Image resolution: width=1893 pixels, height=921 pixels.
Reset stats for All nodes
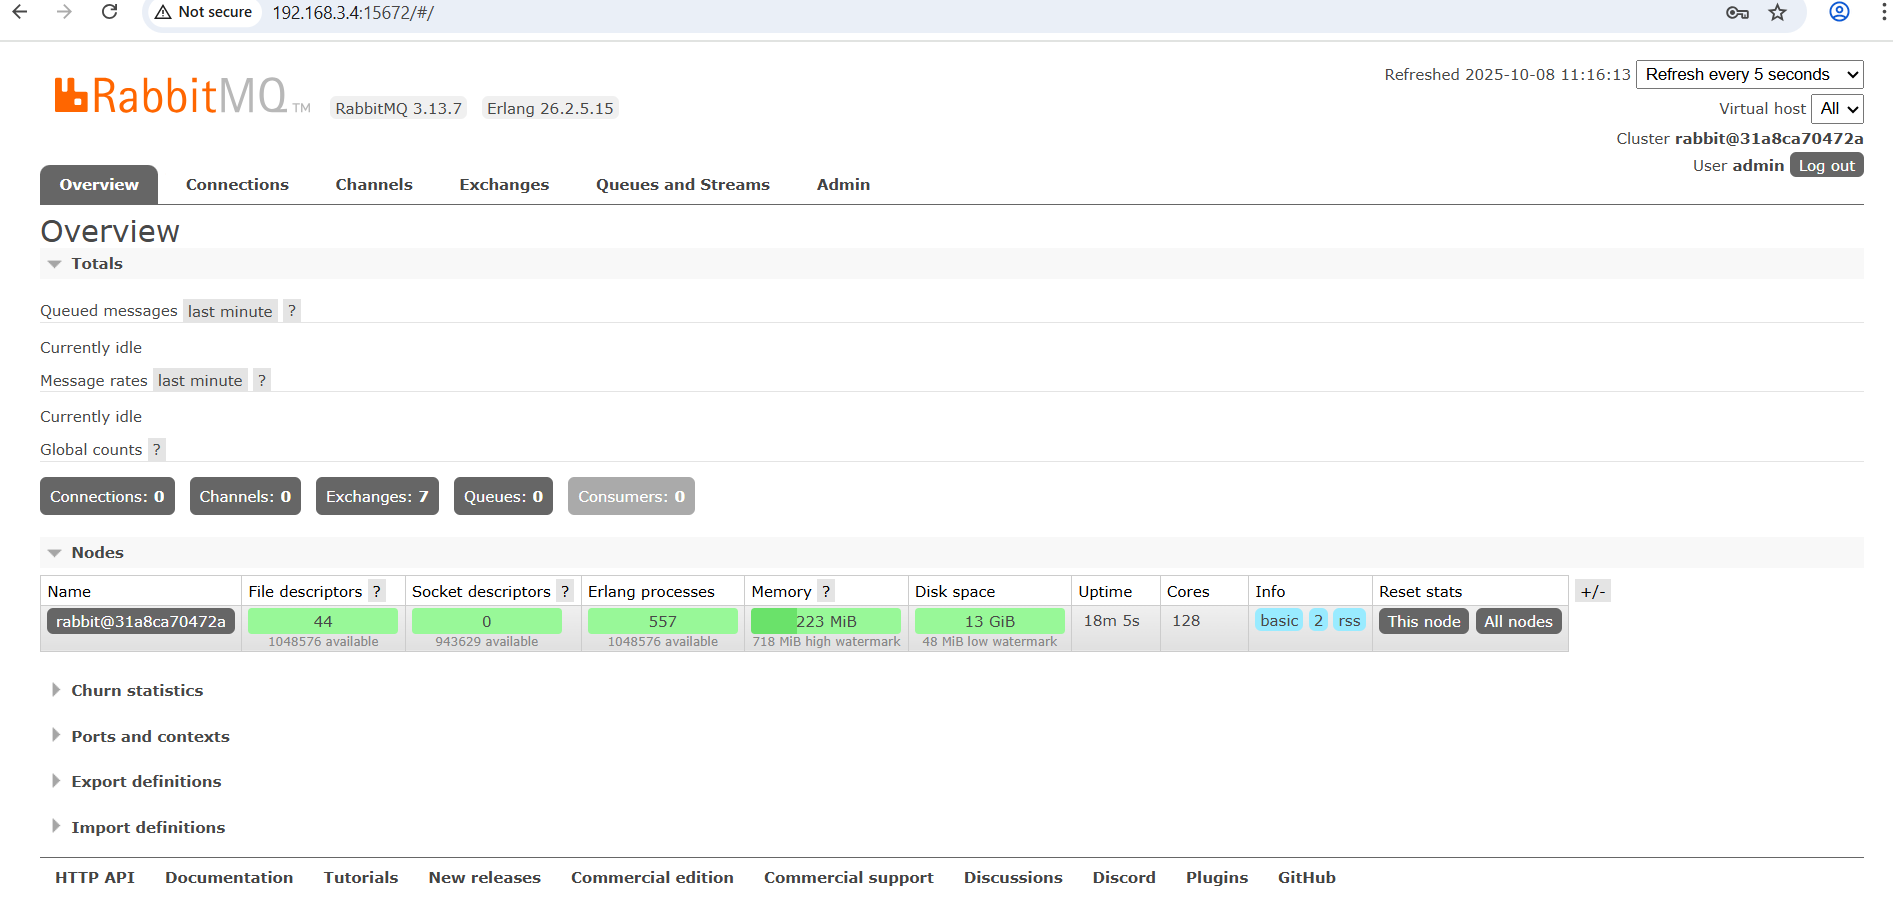click(1518, 621)
